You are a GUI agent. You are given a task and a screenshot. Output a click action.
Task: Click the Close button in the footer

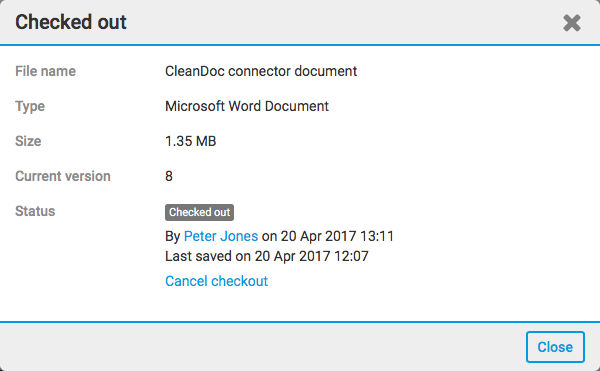(x=555, y=347)
